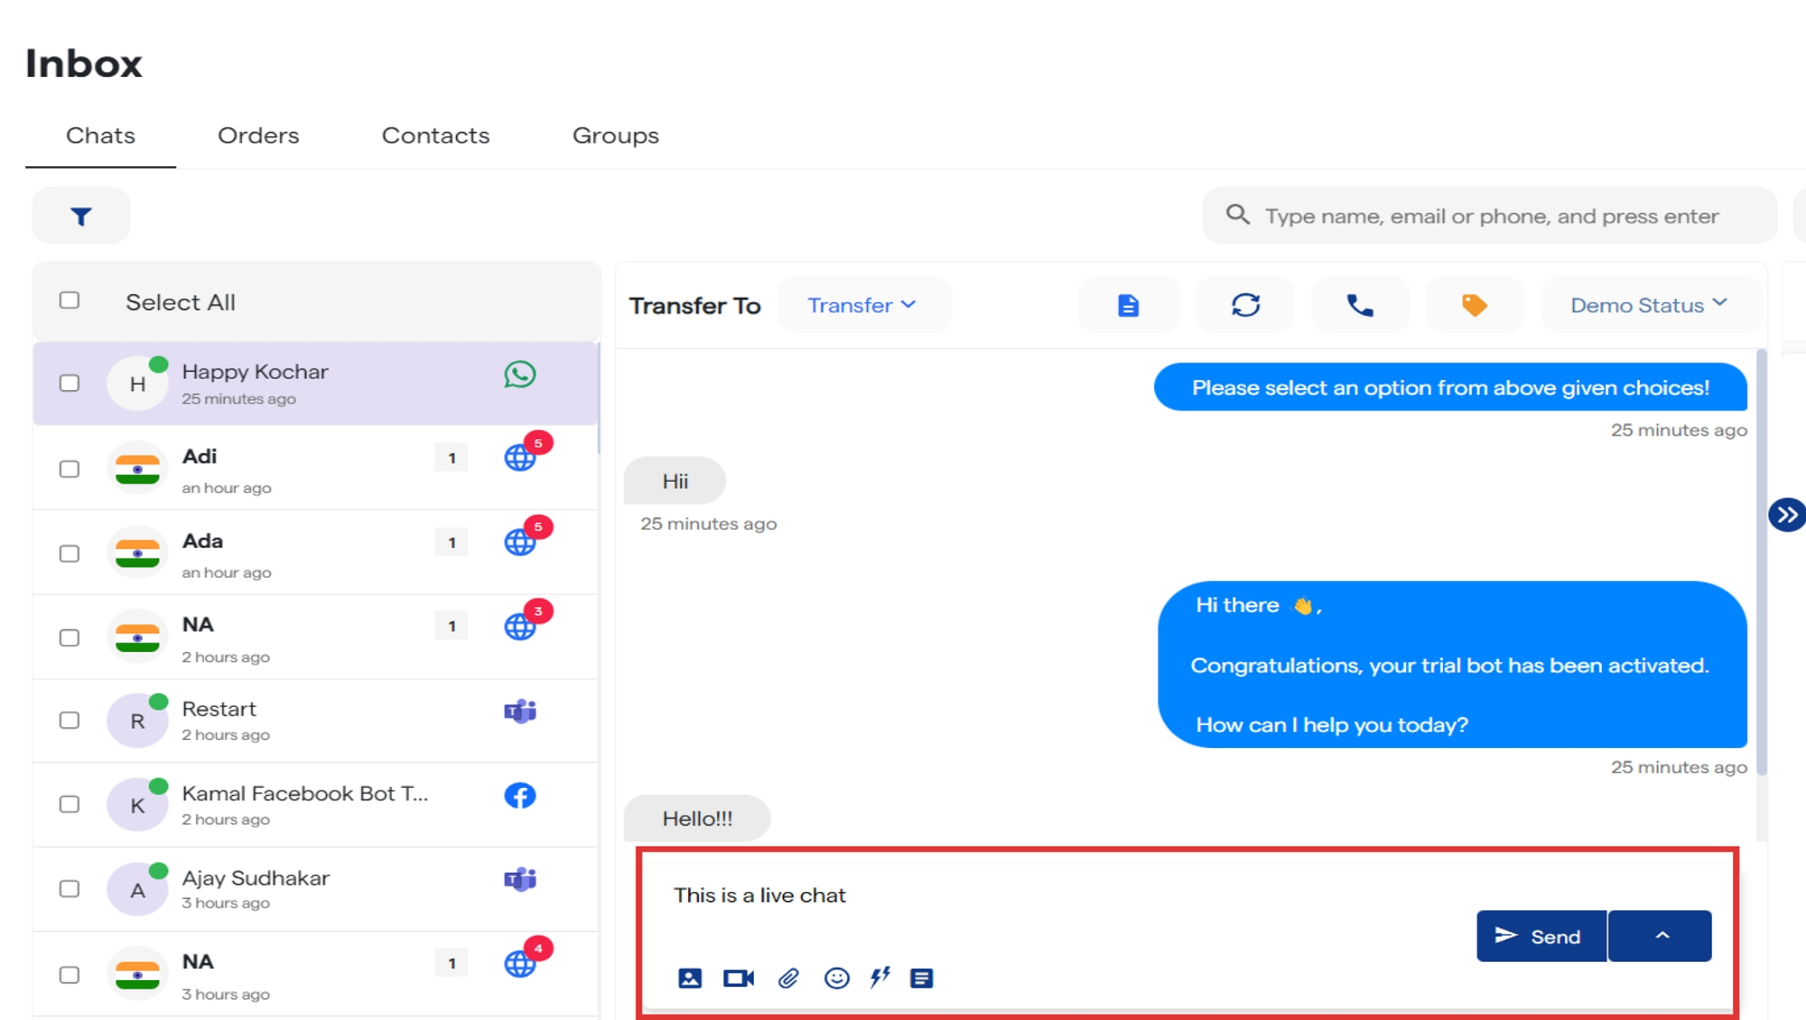This screenshot has height=1020, width=1806.
Task: Click the phone call icon
Action: (1360, 304)
